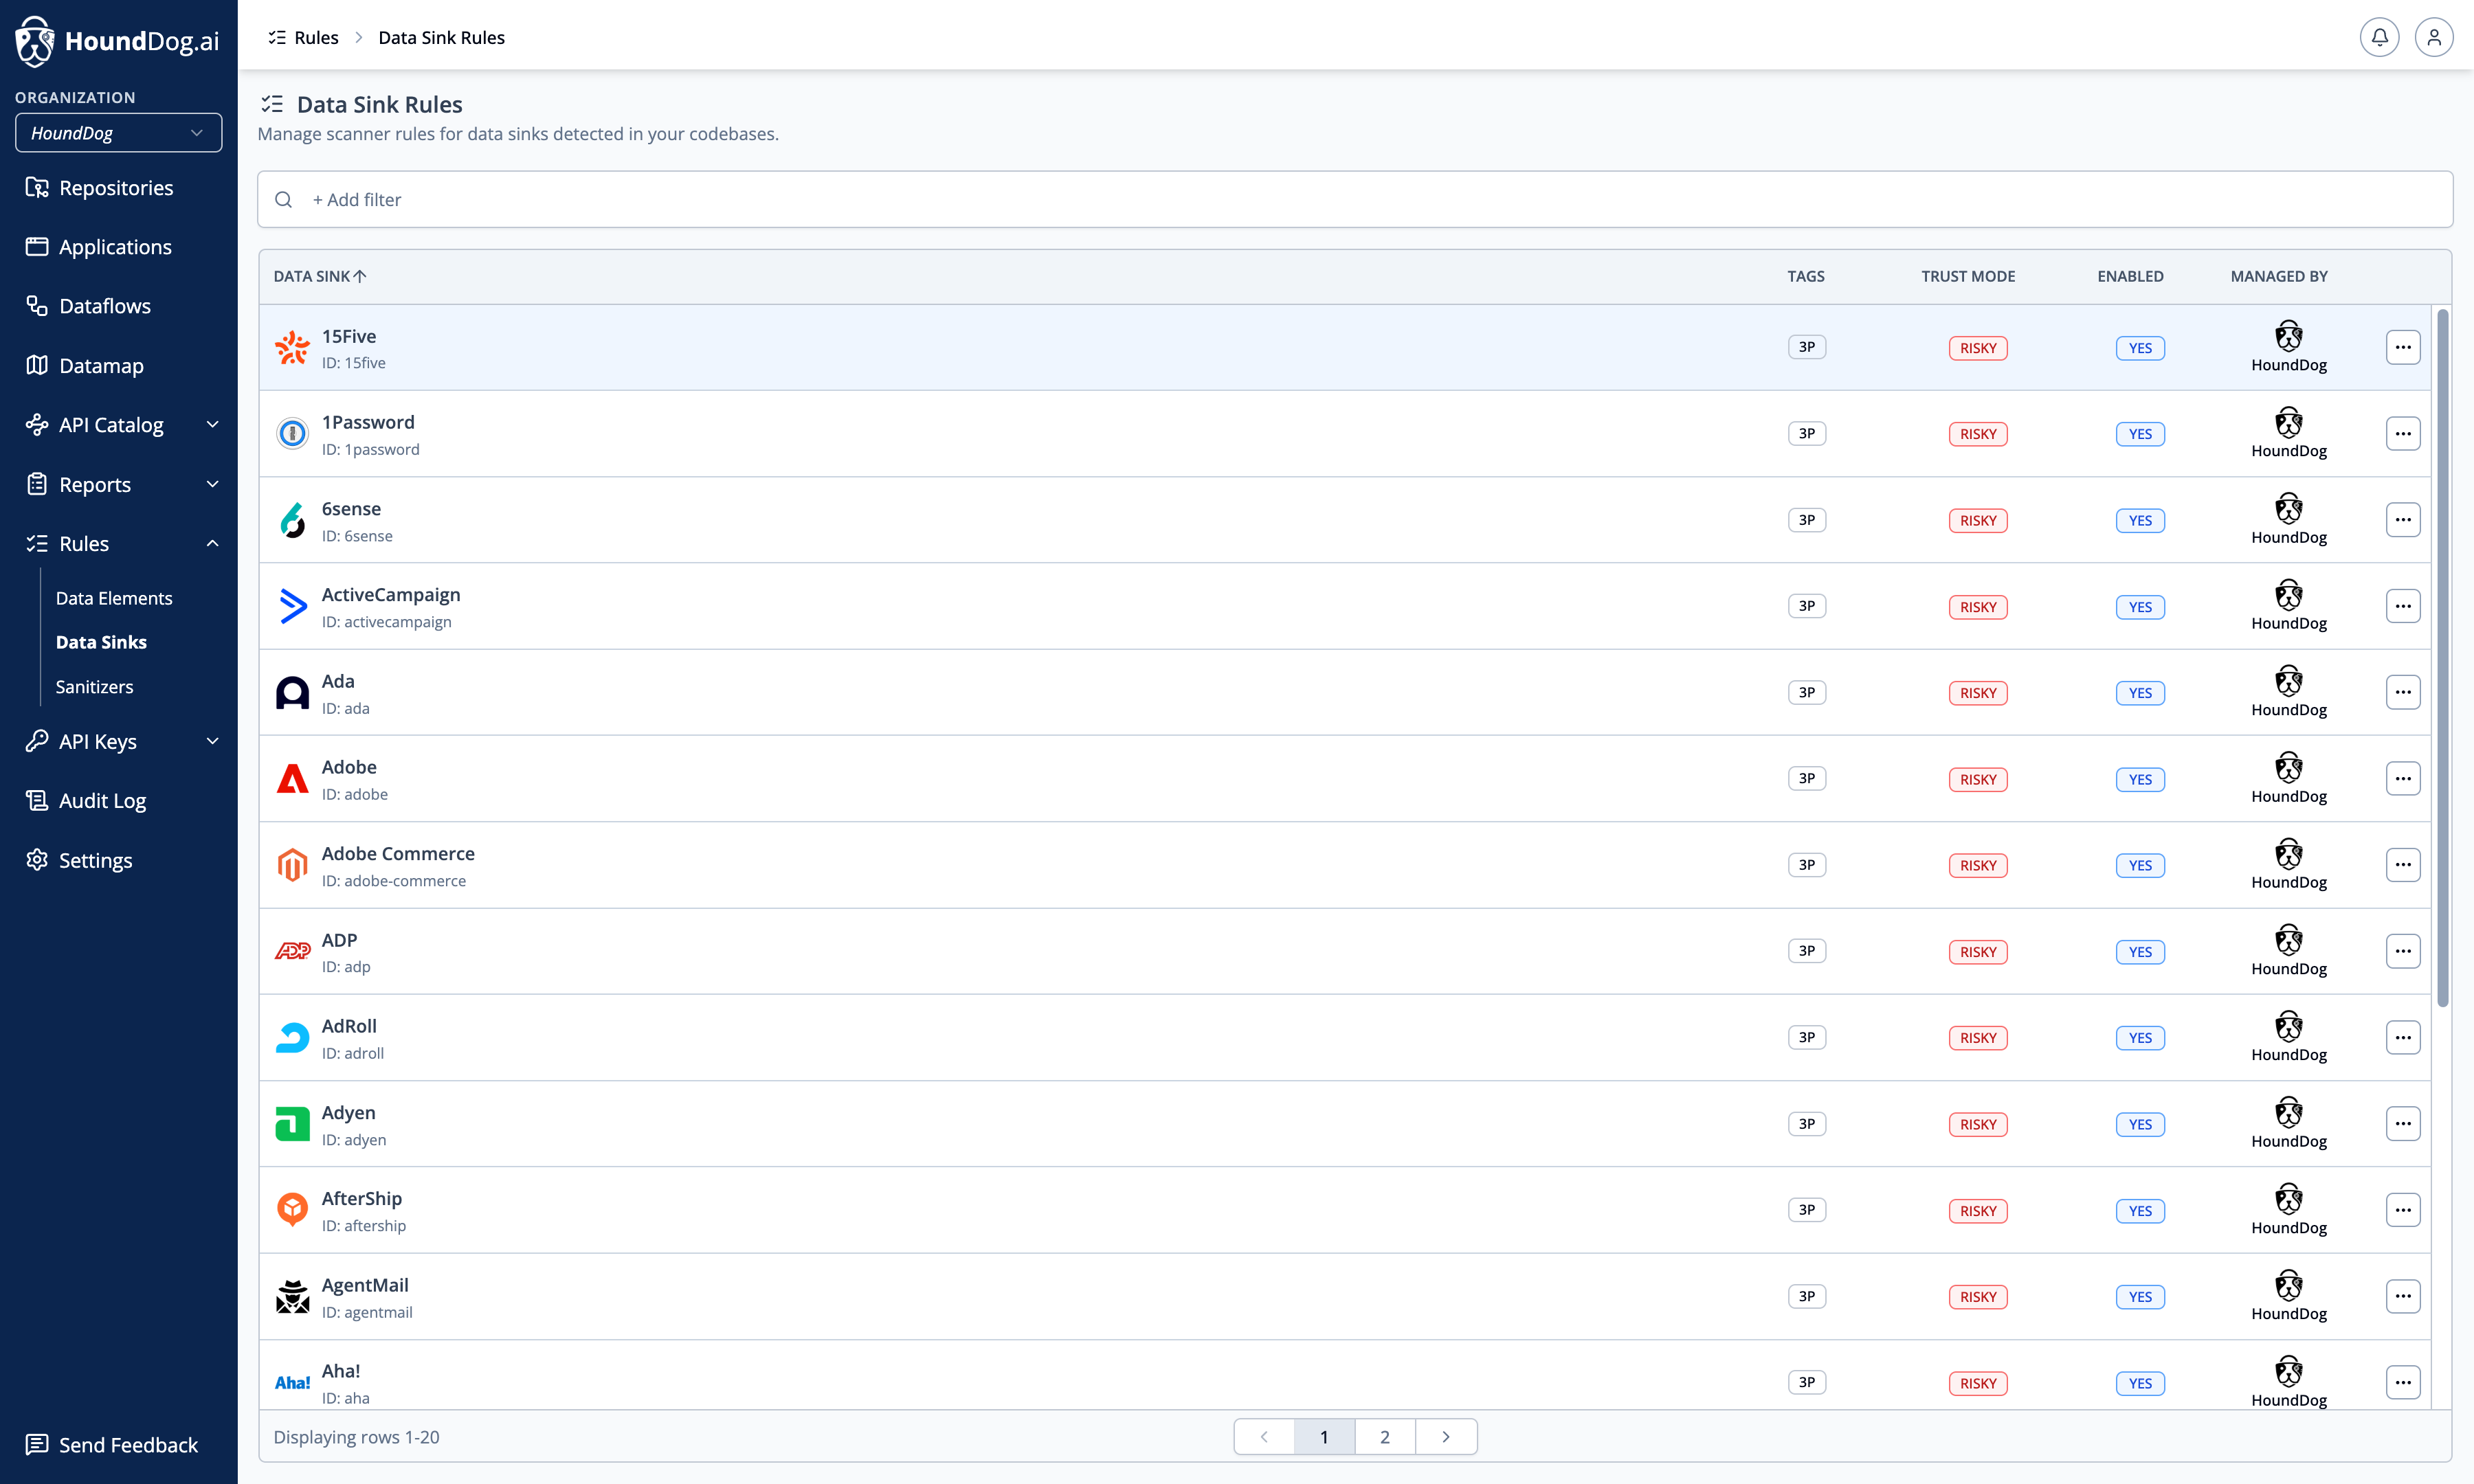Open more options for ADP row
This screenshot has height=1484, width=2474.
coord(2402,951)
